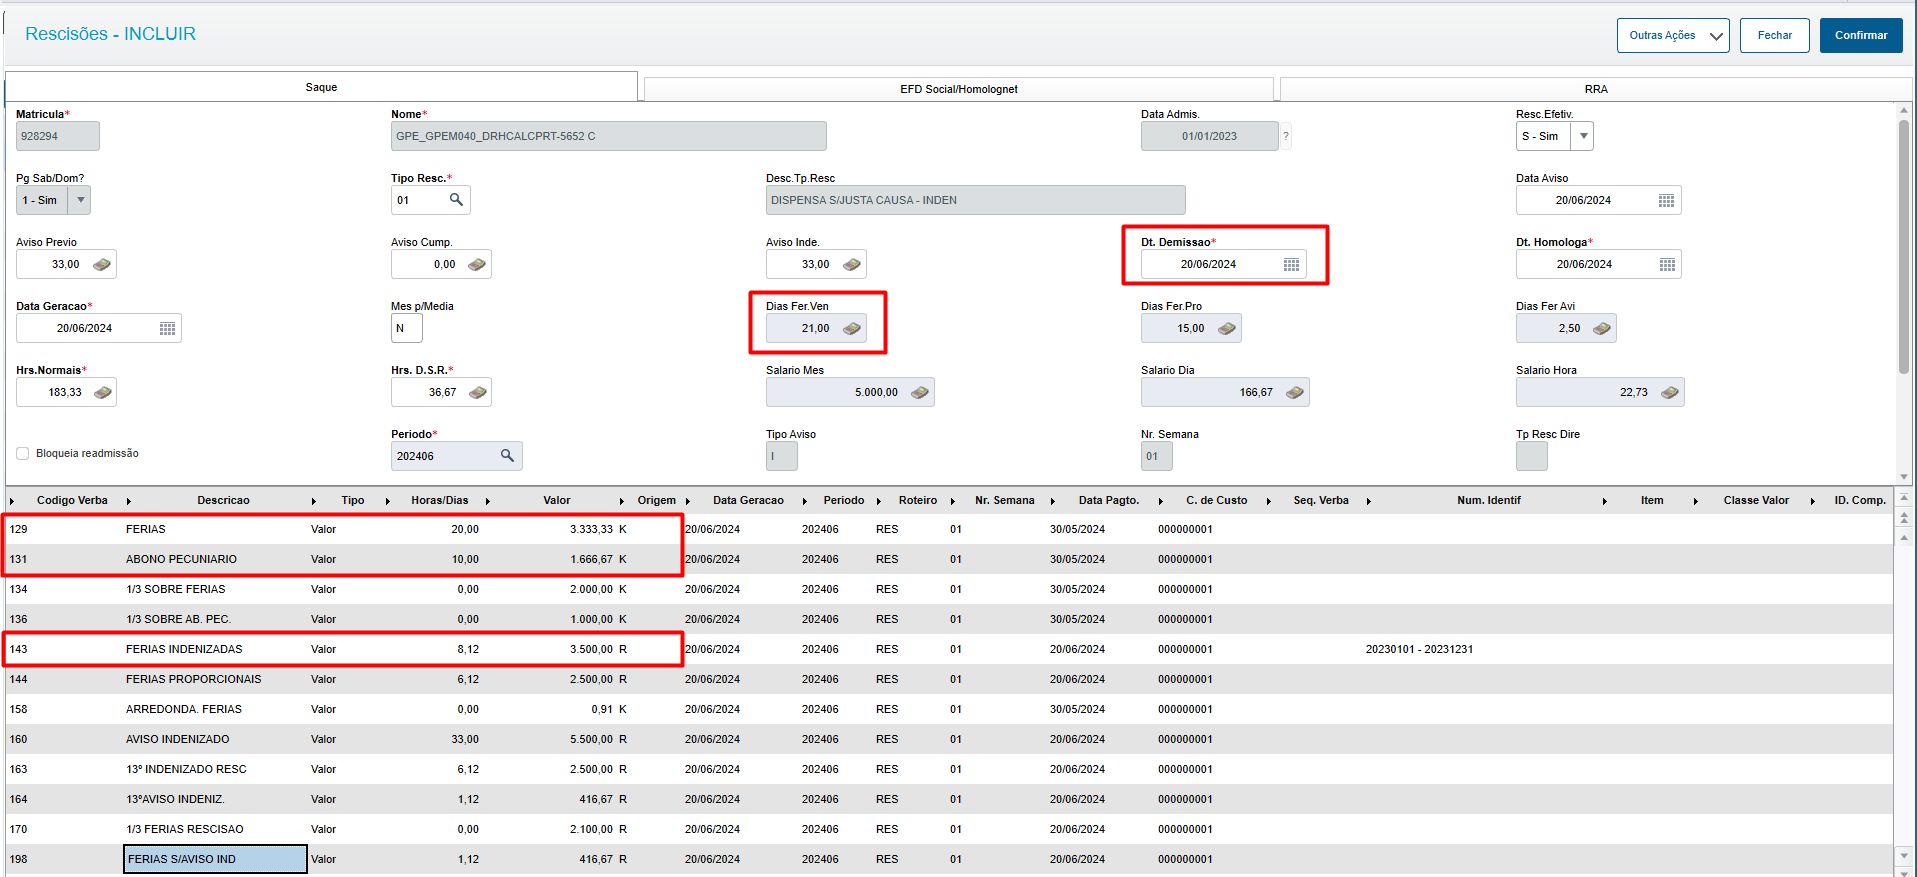Viewport: 1917px width, 877px height.
Task: Open the Outras Ações dropdown menu
Action: coord(1673,35)
